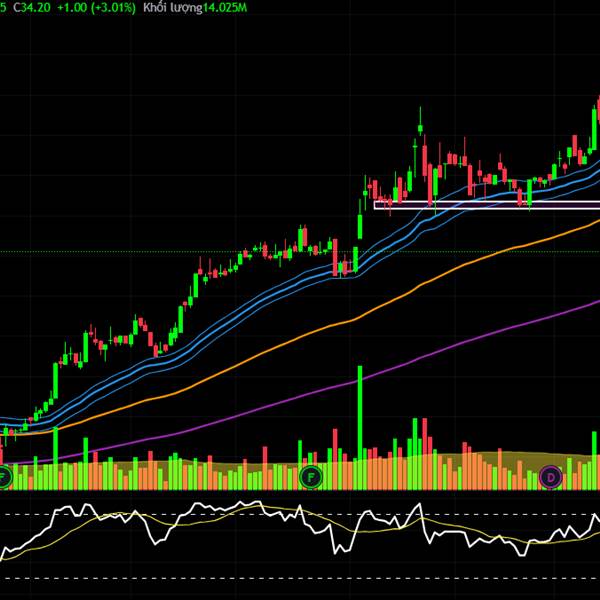Click the green F event marker

pos(311,477)
